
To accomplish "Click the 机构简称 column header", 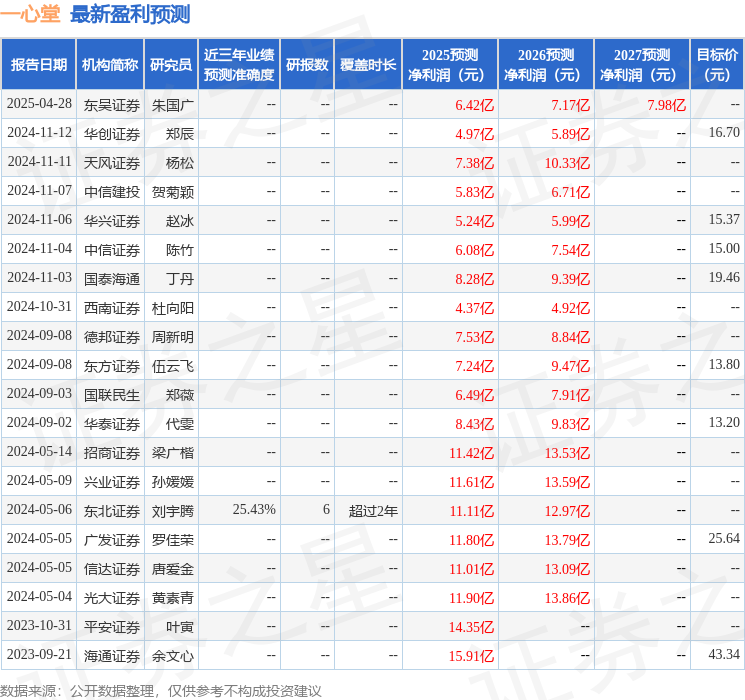I will click(110, 64).
